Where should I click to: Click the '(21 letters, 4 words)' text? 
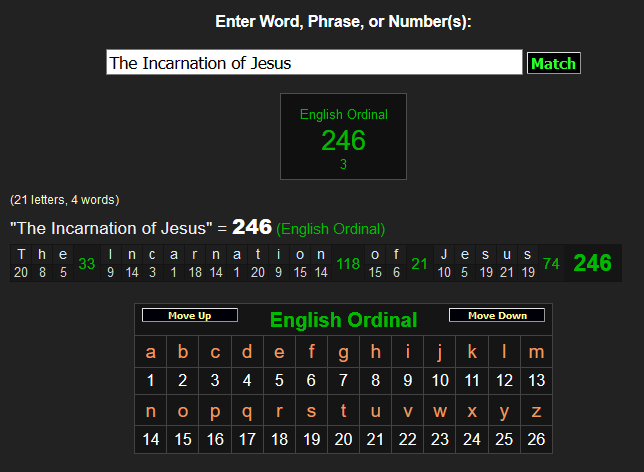[x=64, y=199]
